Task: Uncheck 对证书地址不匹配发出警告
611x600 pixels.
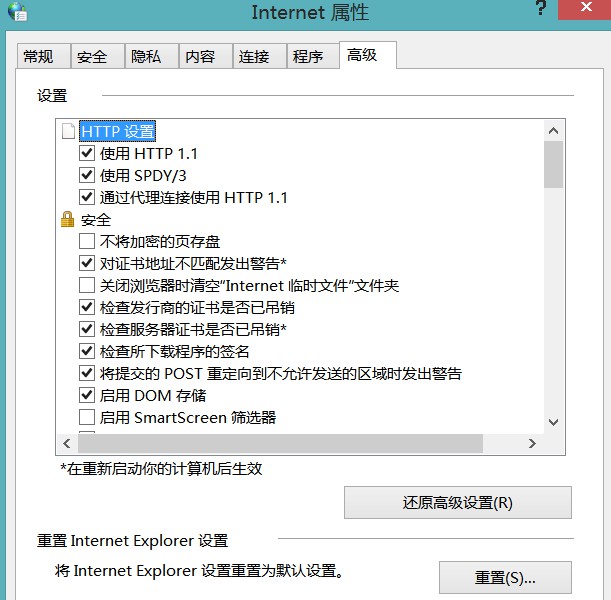Action: pyautogui.click(x=87, y=263)
